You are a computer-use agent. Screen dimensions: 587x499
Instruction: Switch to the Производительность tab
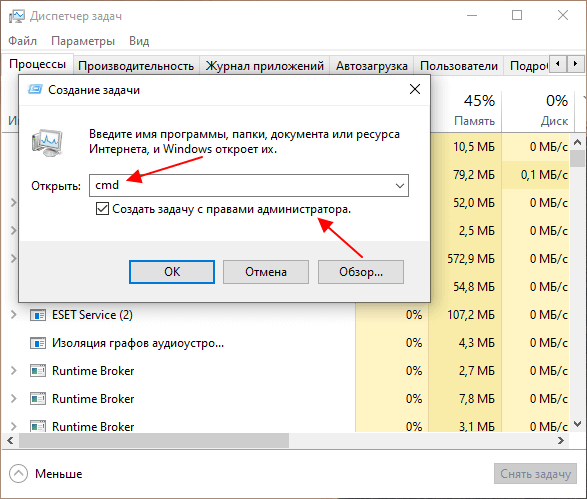(136, 66)
